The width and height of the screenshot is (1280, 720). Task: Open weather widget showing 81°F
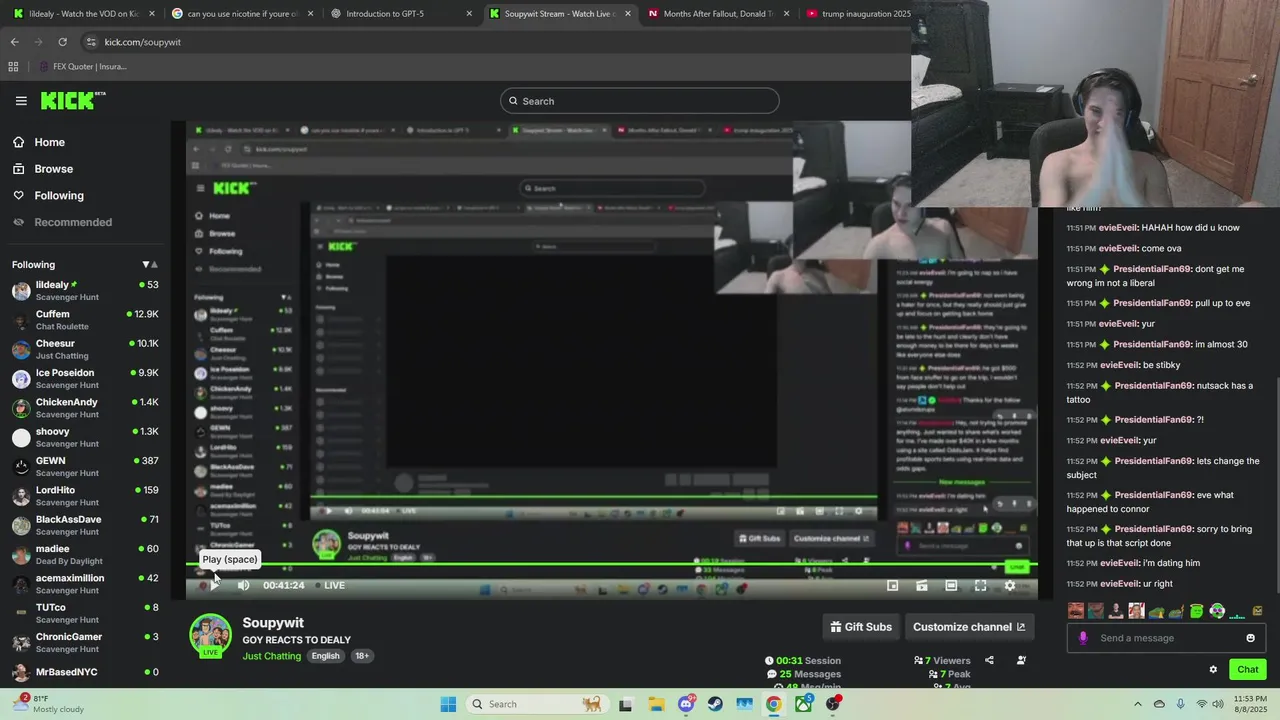(48, 704)
